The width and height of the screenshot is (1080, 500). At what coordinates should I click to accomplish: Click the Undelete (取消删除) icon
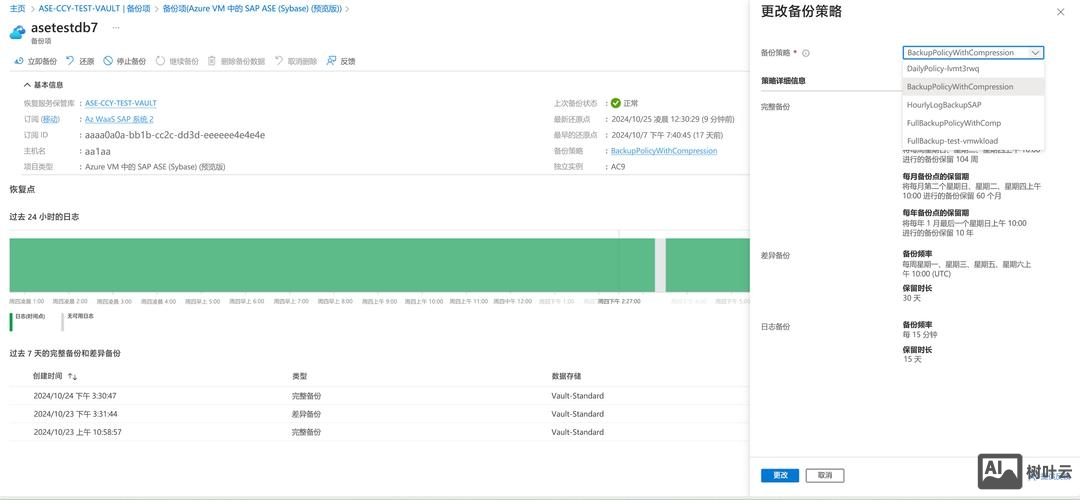click(279, 61)
